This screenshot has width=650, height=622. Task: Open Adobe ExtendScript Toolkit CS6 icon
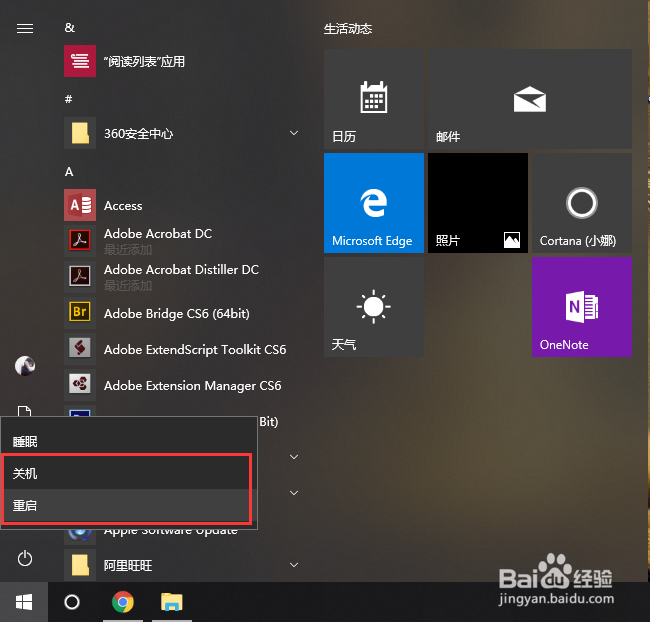(x=80, y=348)
